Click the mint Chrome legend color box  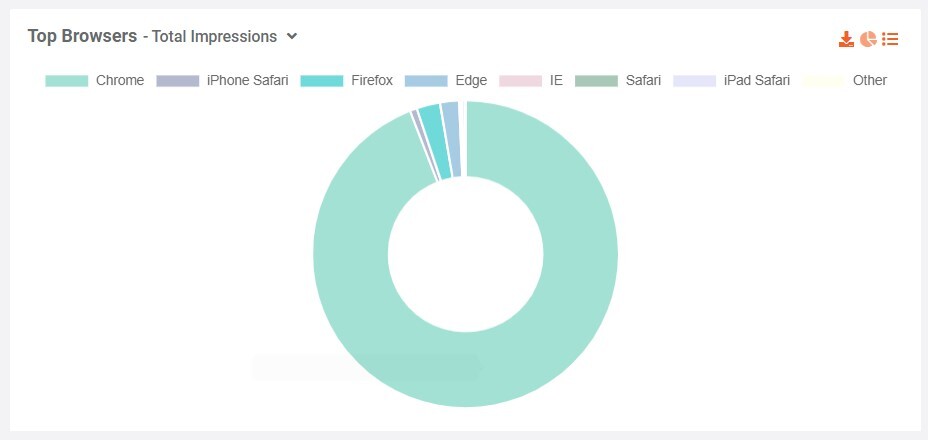67,80
